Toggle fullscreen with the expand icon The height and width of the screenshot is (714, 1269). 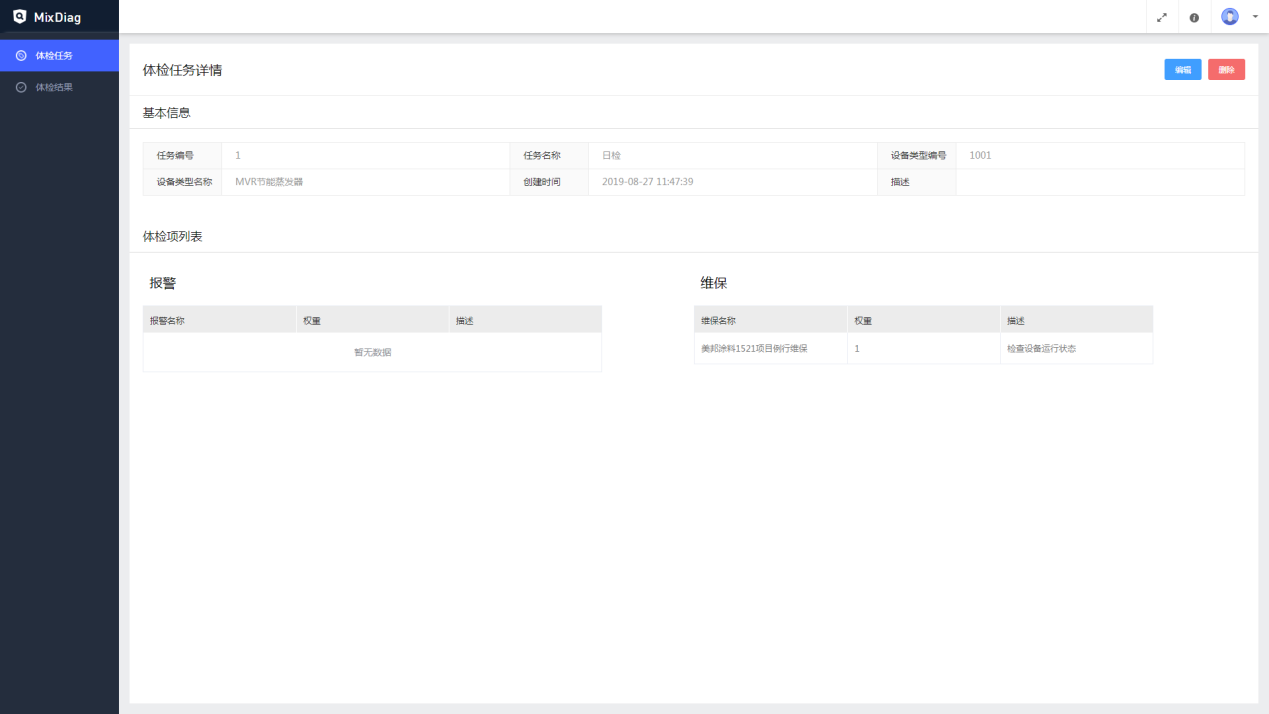[x=1162, y=17]
